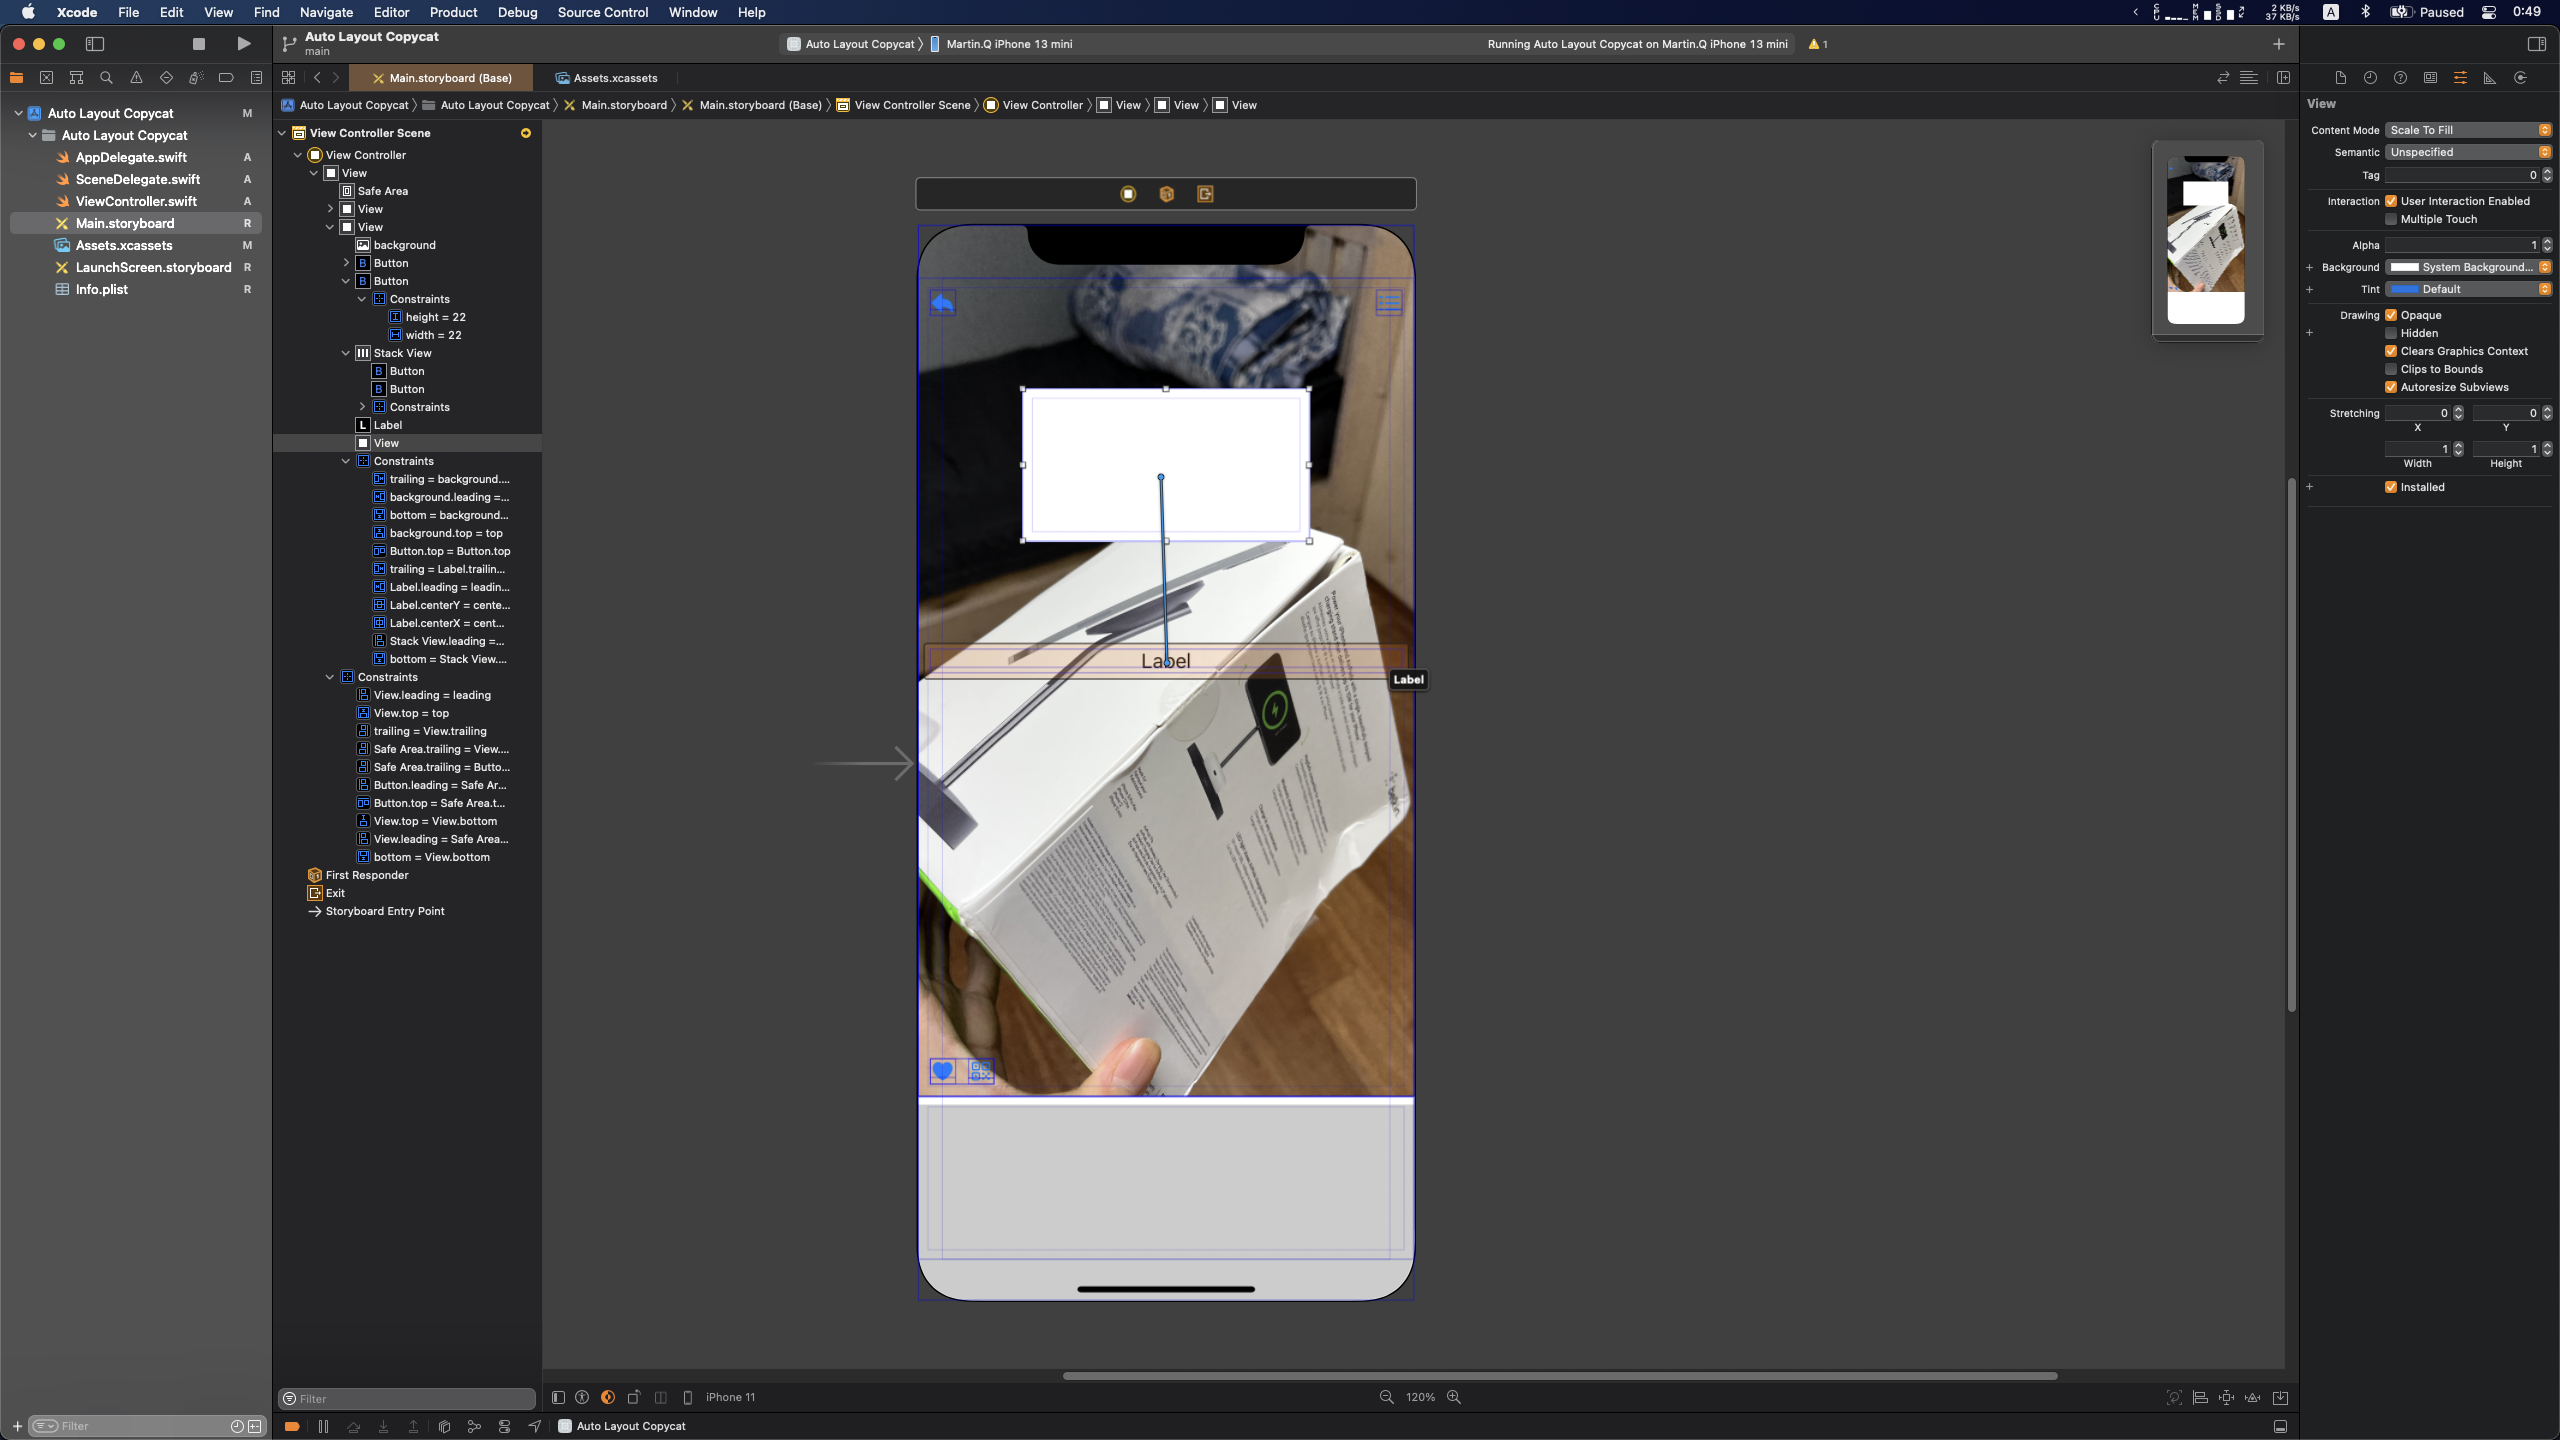Open the Editor menu
The height and width of the screenshot is (1440, 2560).
[x=391, y=12]
